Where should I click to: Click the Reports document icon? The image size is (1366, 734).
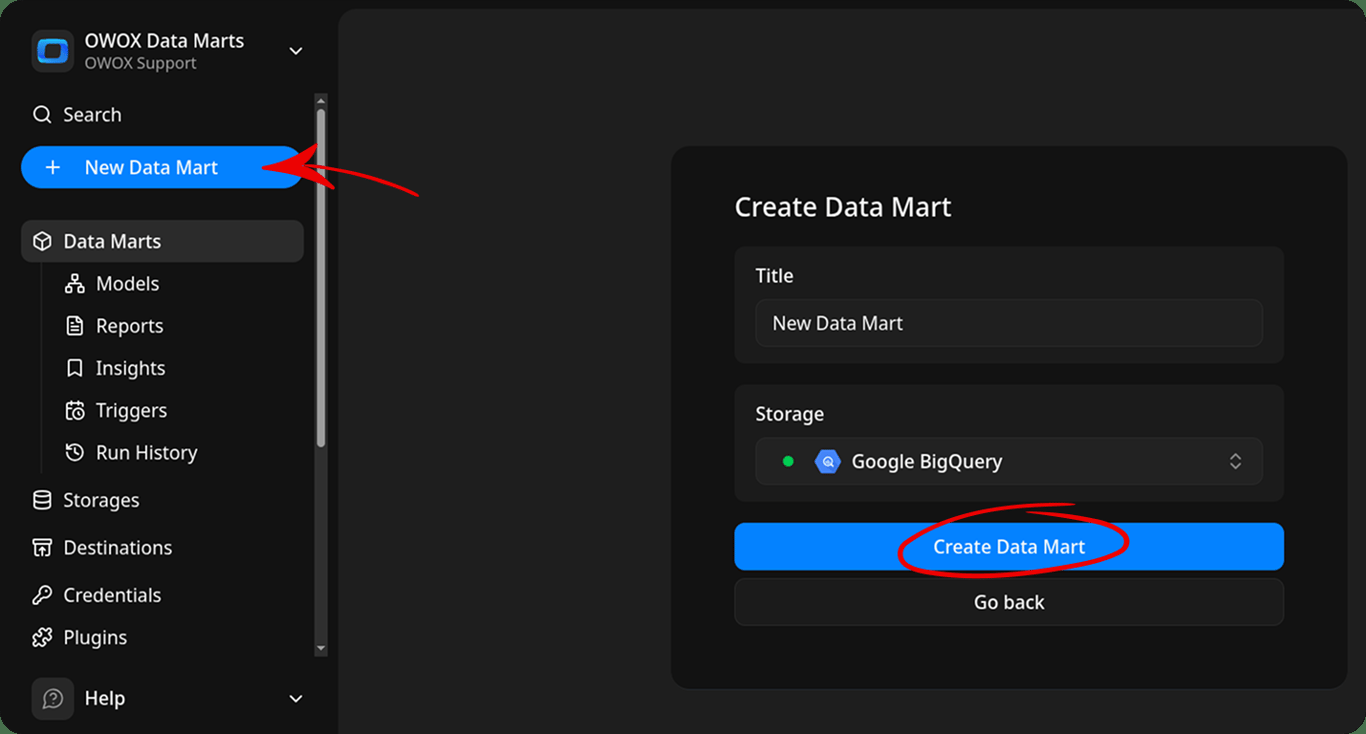(75, 326)
